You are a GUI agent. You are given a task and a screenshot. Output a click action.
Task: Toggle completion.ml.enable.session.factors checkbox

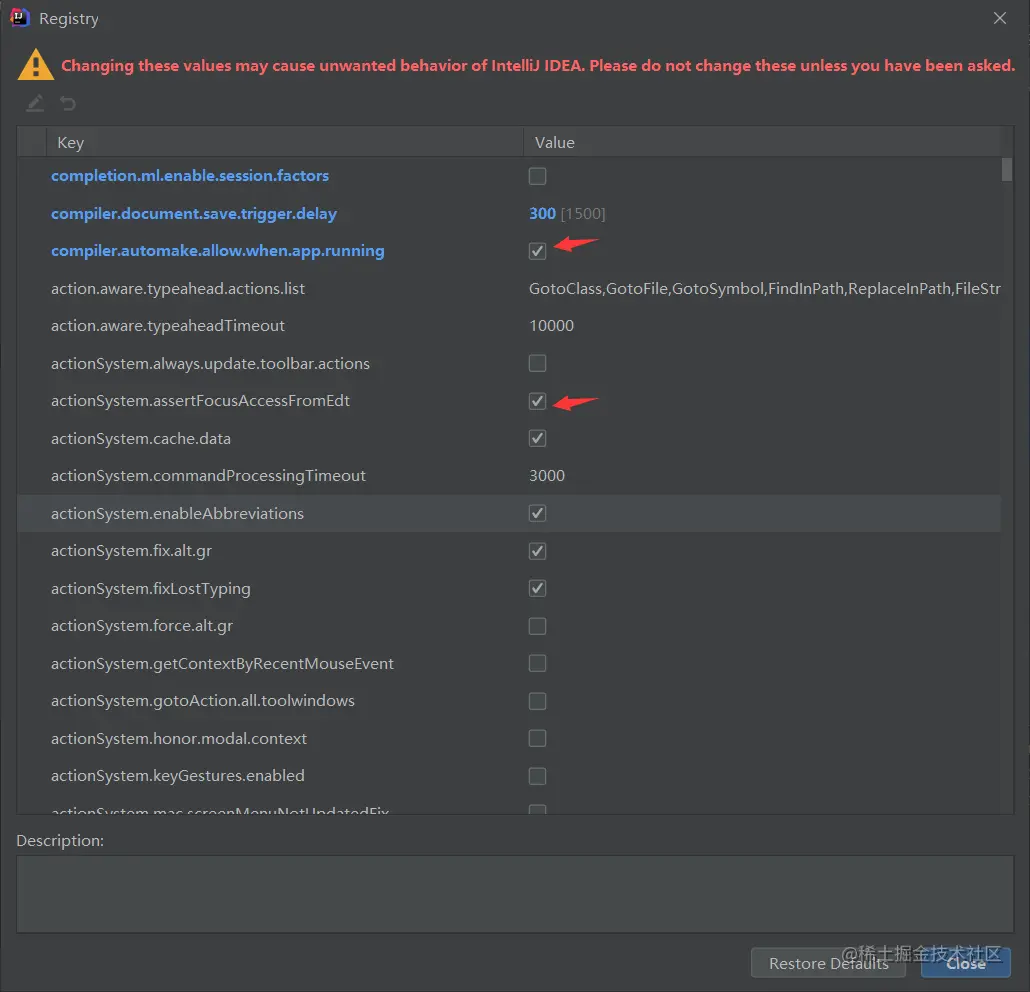(x=537, y=176)
